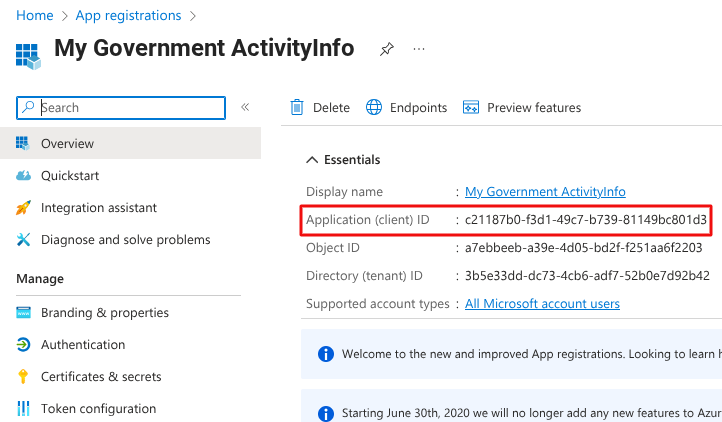Click the All Microsoft account users link
The height and width of the screenshot is (422, 722).
tap(542, 304)
